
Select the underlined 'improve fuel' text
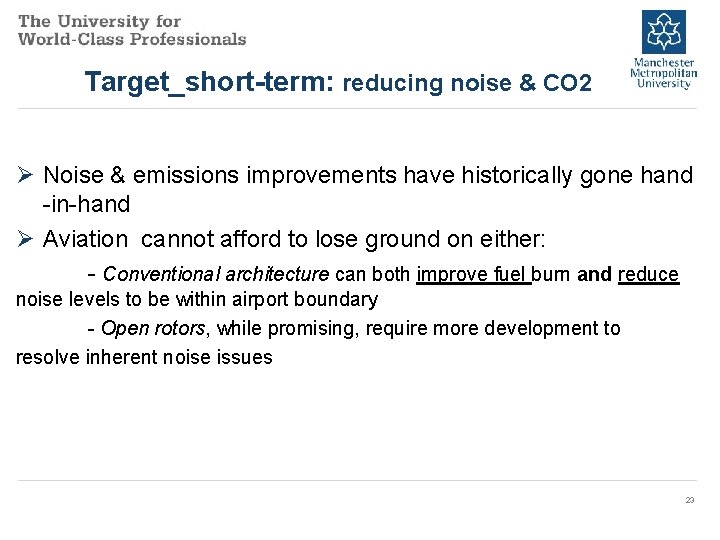pos(473,274)
